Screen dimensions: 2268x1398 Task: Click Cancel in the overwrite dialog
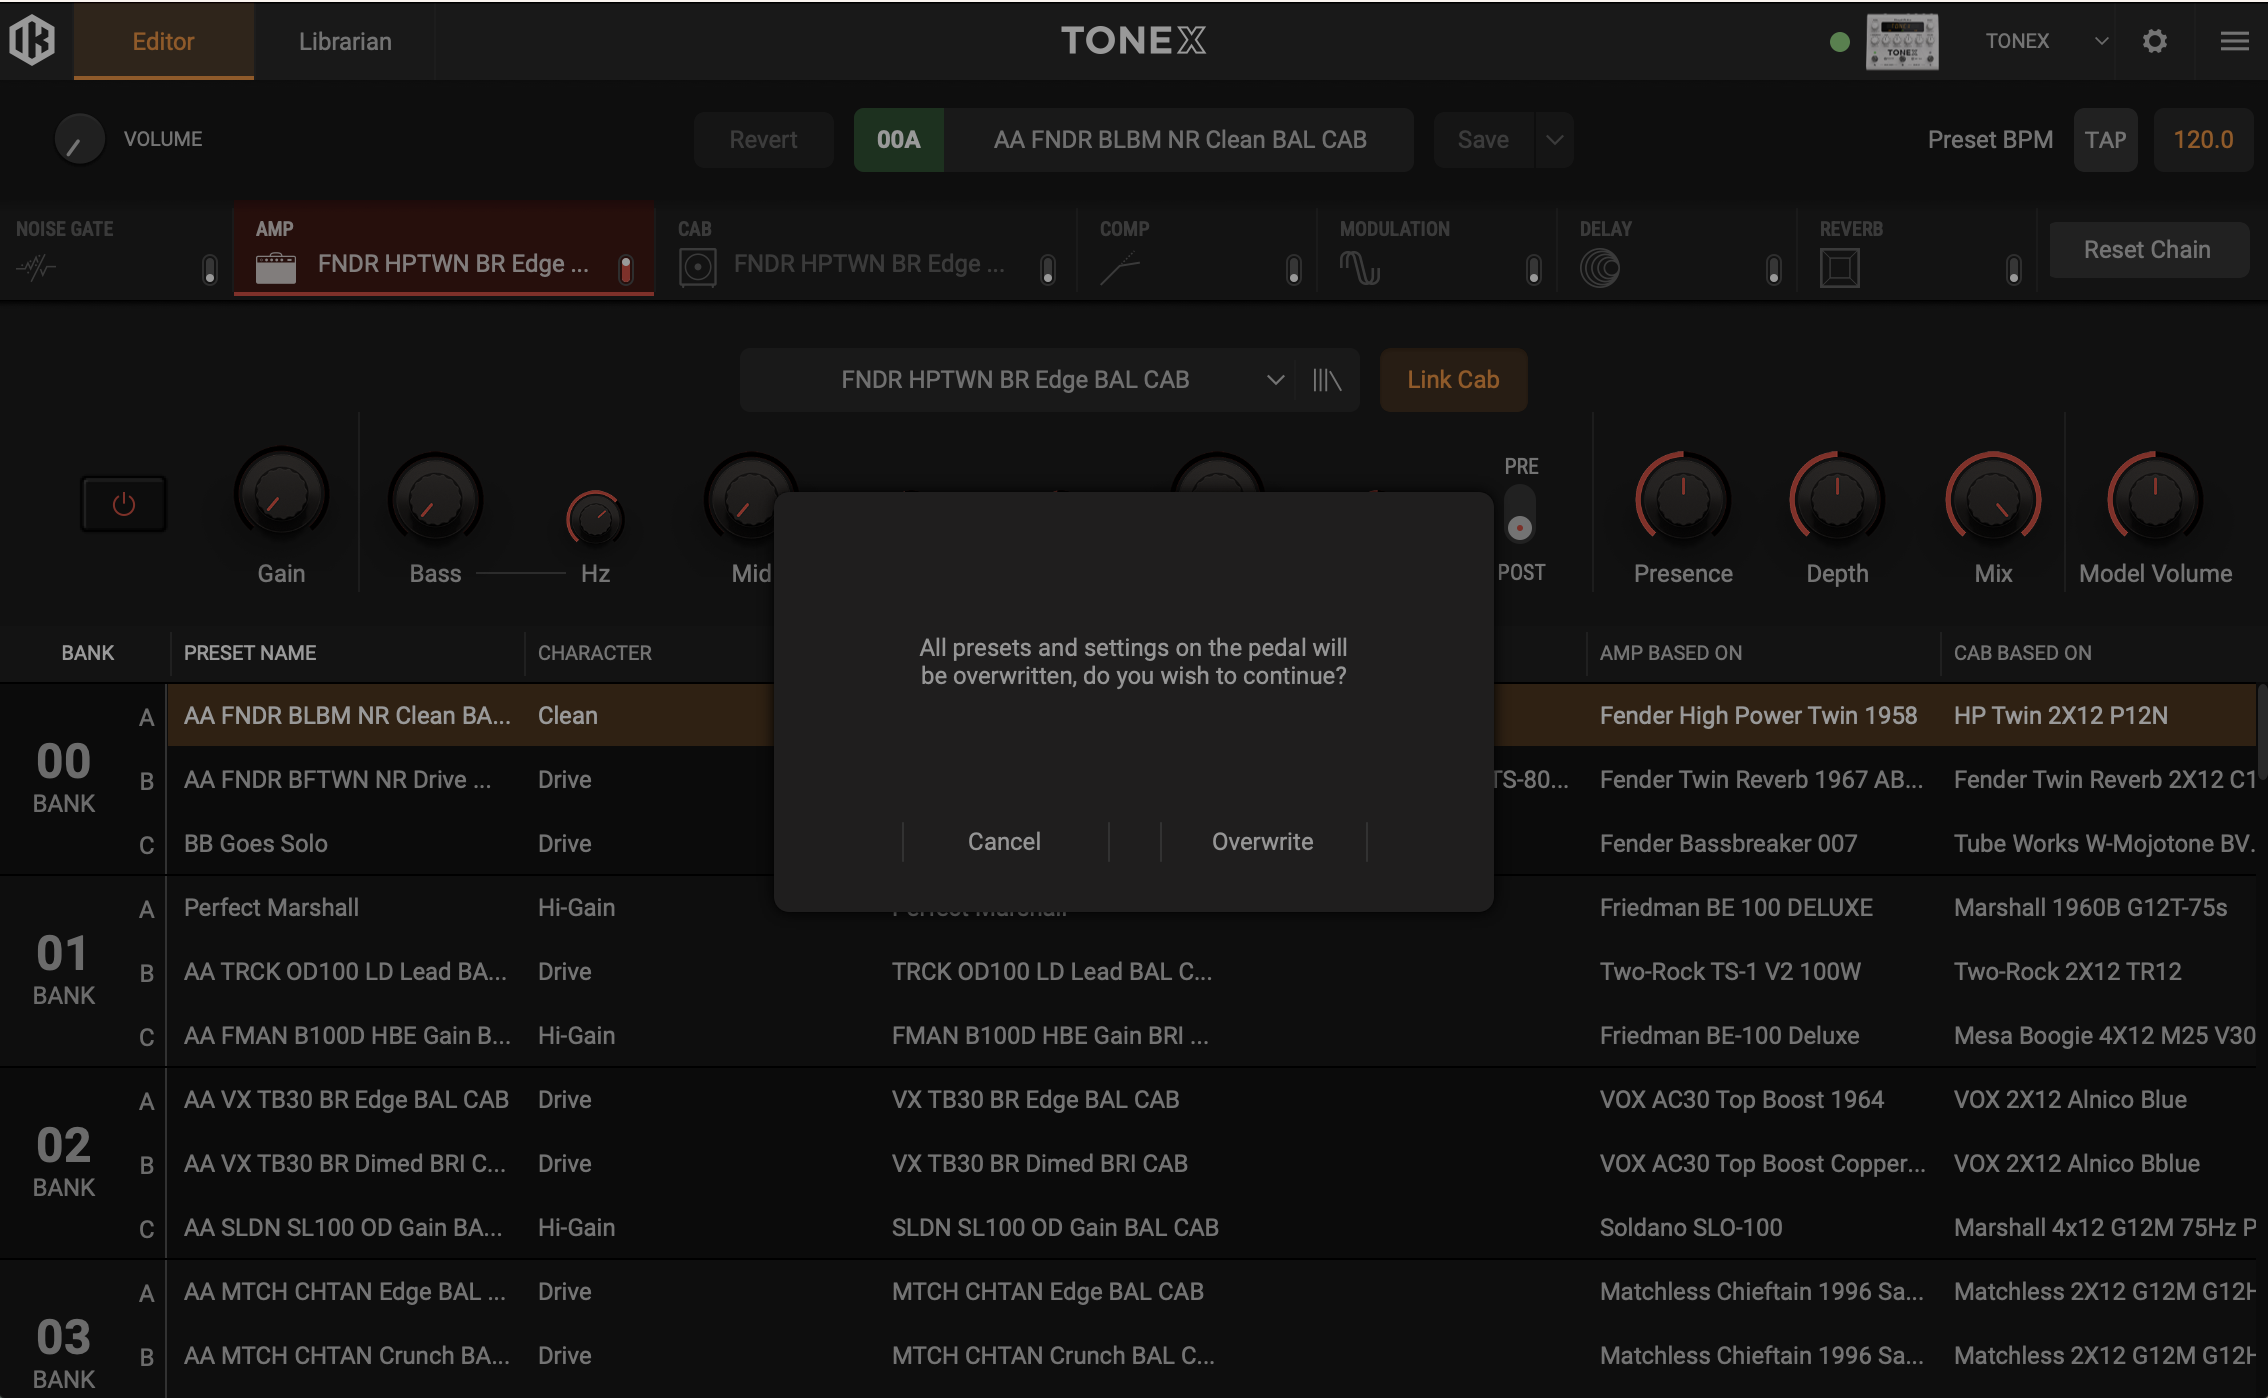click(1005, 842)
